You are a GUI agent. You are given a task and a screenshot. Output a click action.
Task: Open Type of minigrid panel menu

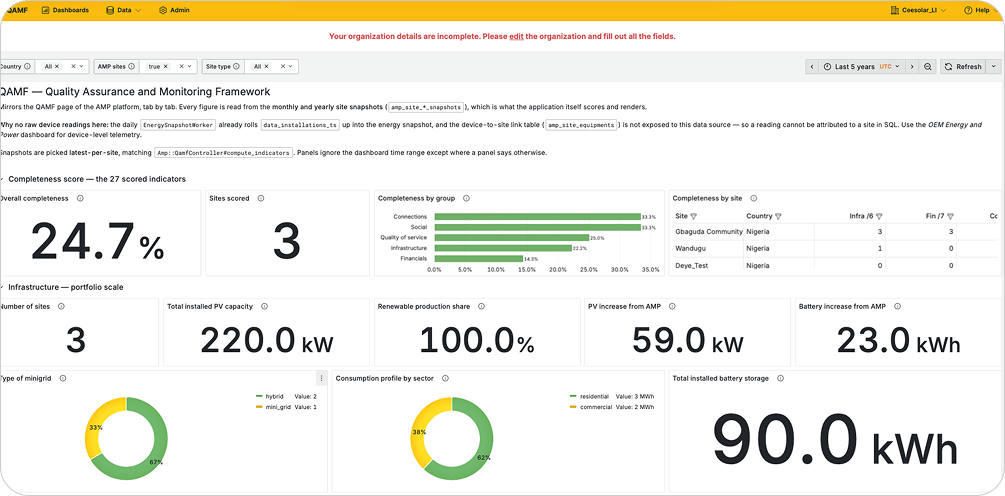pyautogui.click(x=322, y=379)
